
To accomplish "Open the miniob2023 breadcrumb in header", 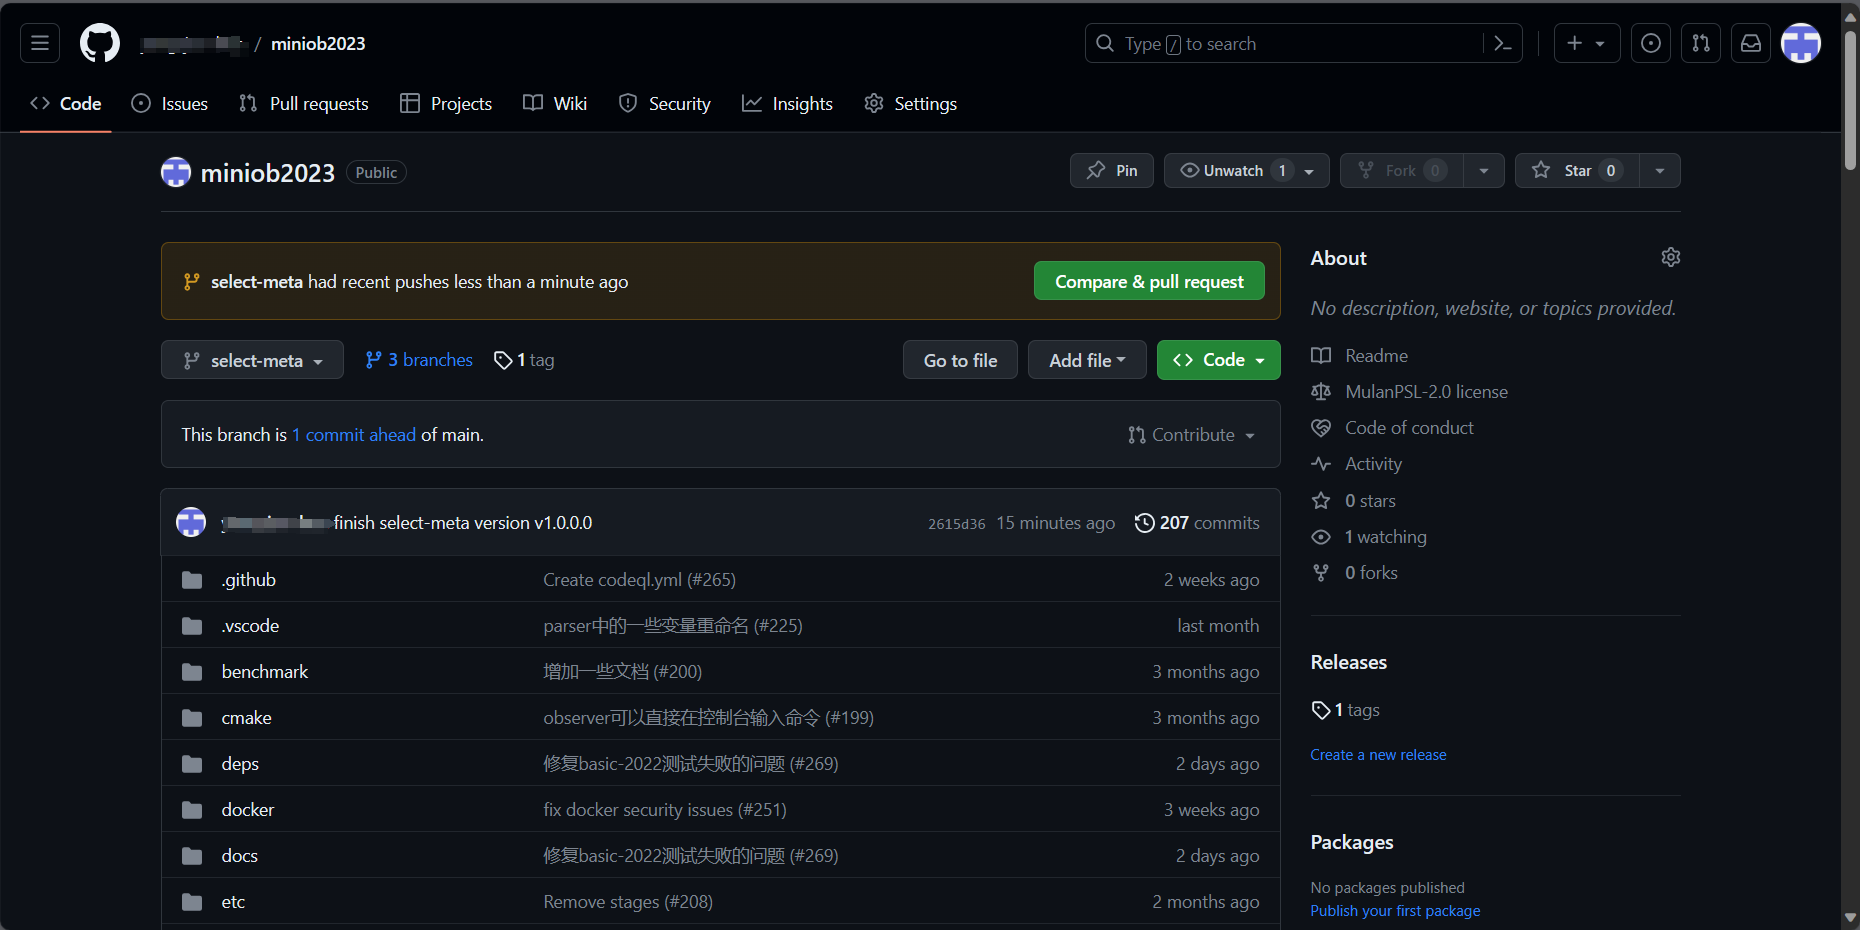I will 318,43.
